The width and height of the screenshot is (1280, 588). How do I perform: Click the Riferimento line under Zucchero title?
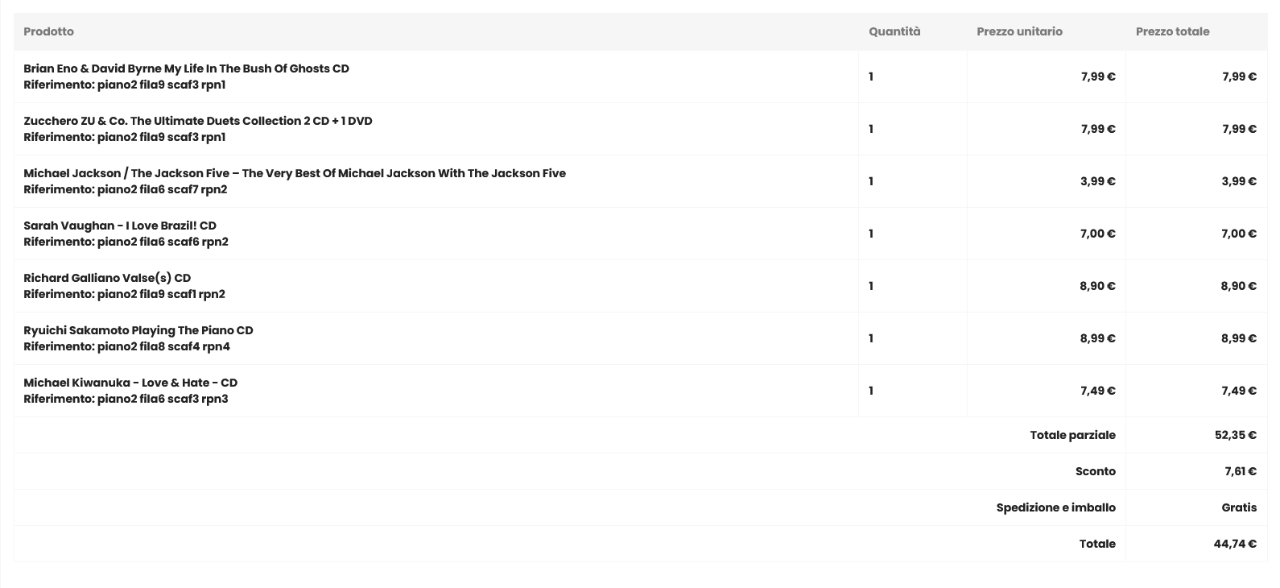click(124, 136)
